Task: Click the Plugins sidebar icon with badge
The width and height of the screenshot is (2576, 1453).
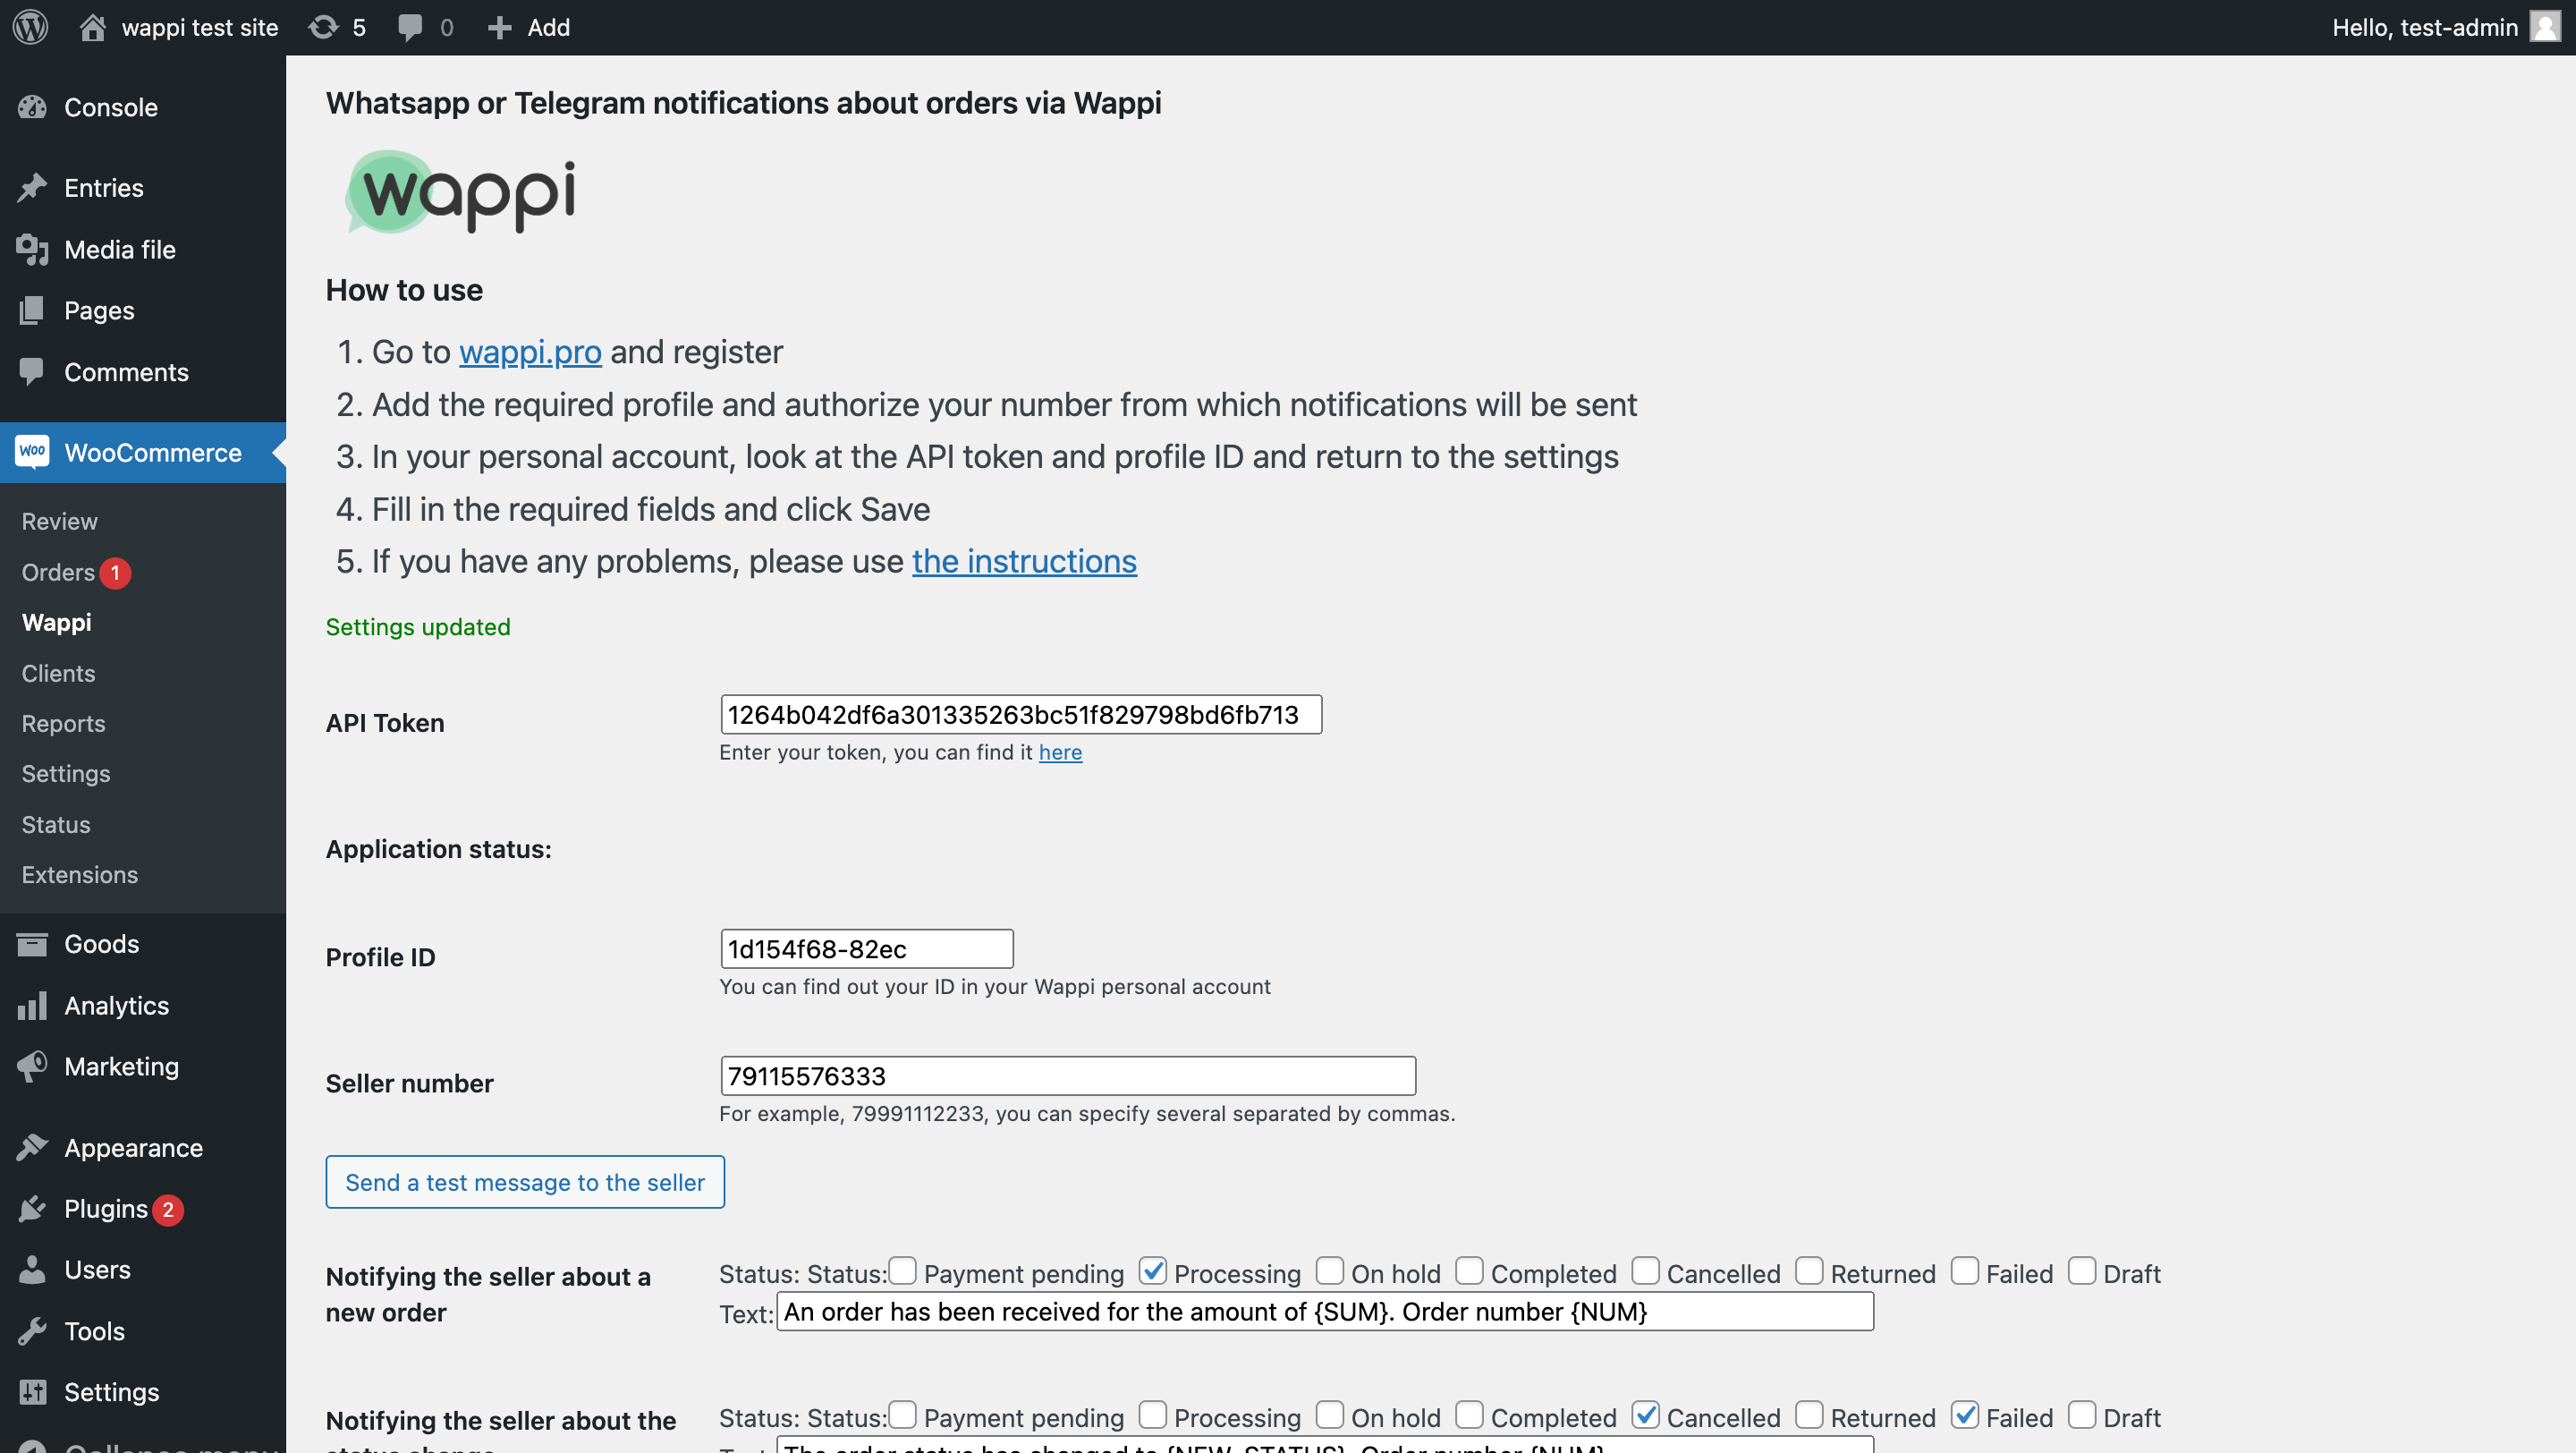Action: pos(106,1209)
